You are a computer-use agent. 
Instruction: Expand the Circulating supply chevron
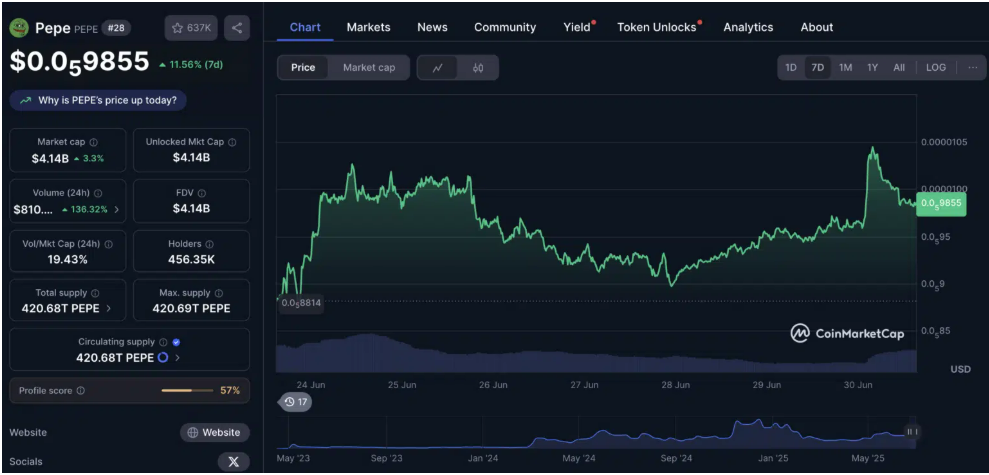pyautogui.click(x=177, y=358)
